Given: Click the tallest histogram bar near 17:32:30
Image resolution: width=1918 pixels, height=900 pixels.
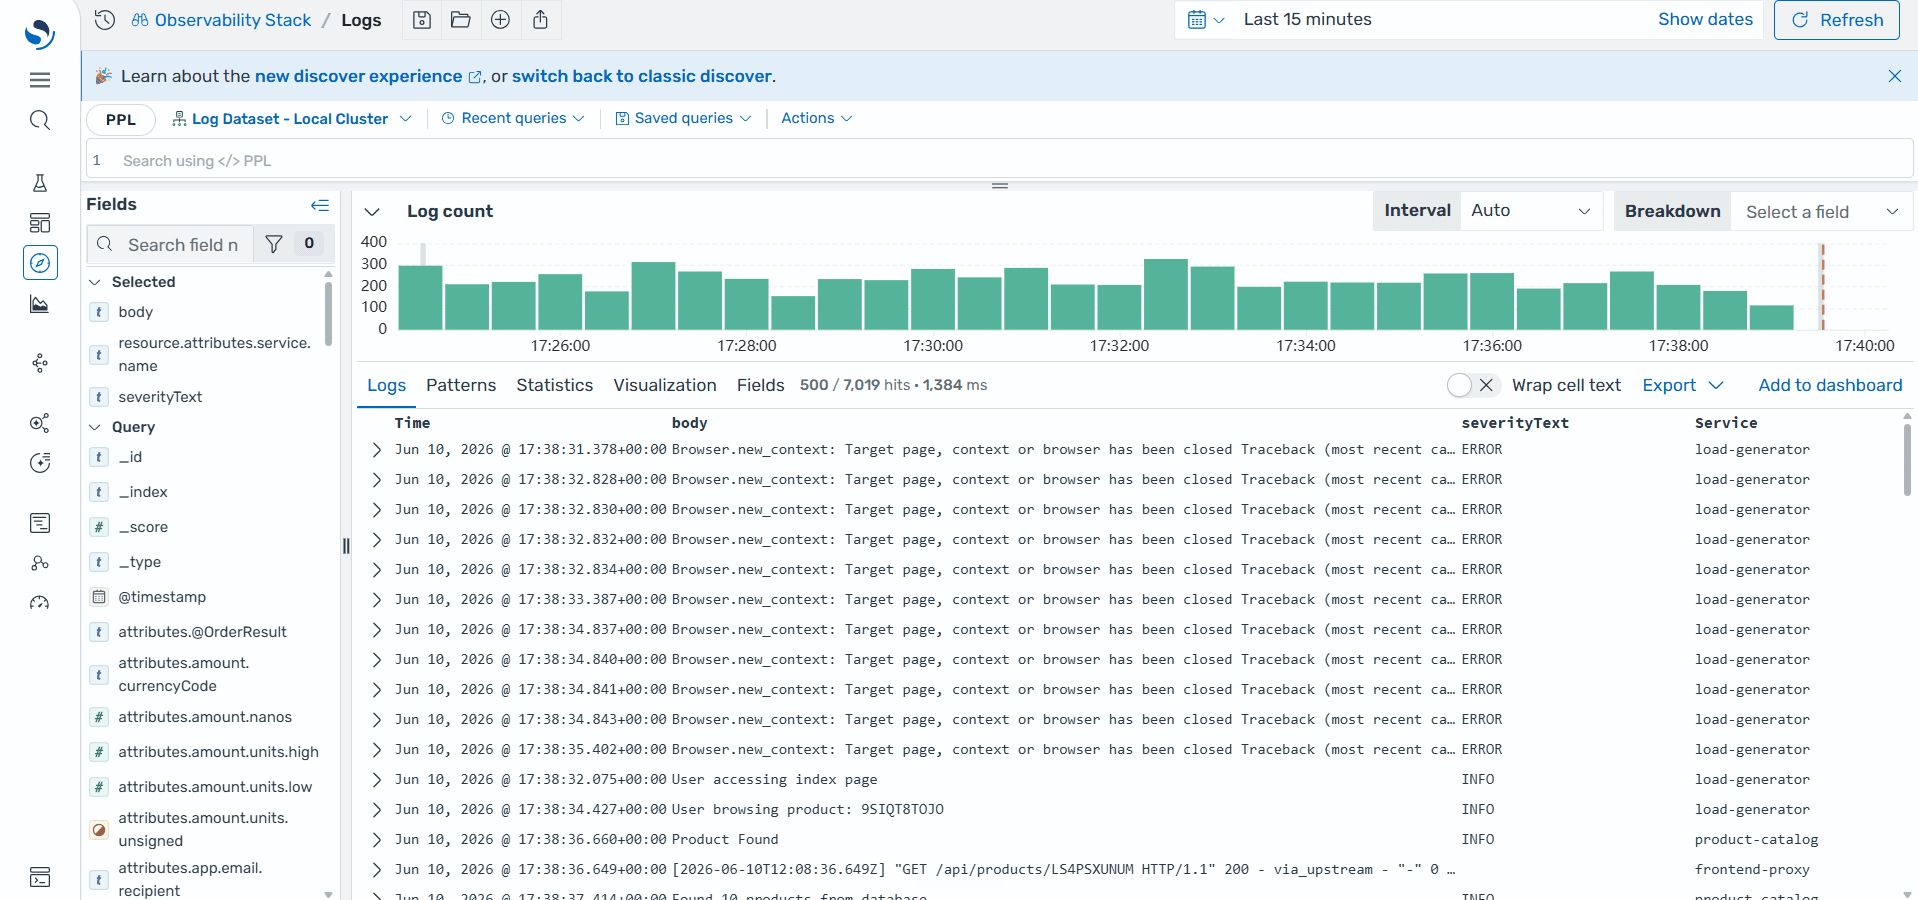Looking at the screenshot, I should (1165, 294).
